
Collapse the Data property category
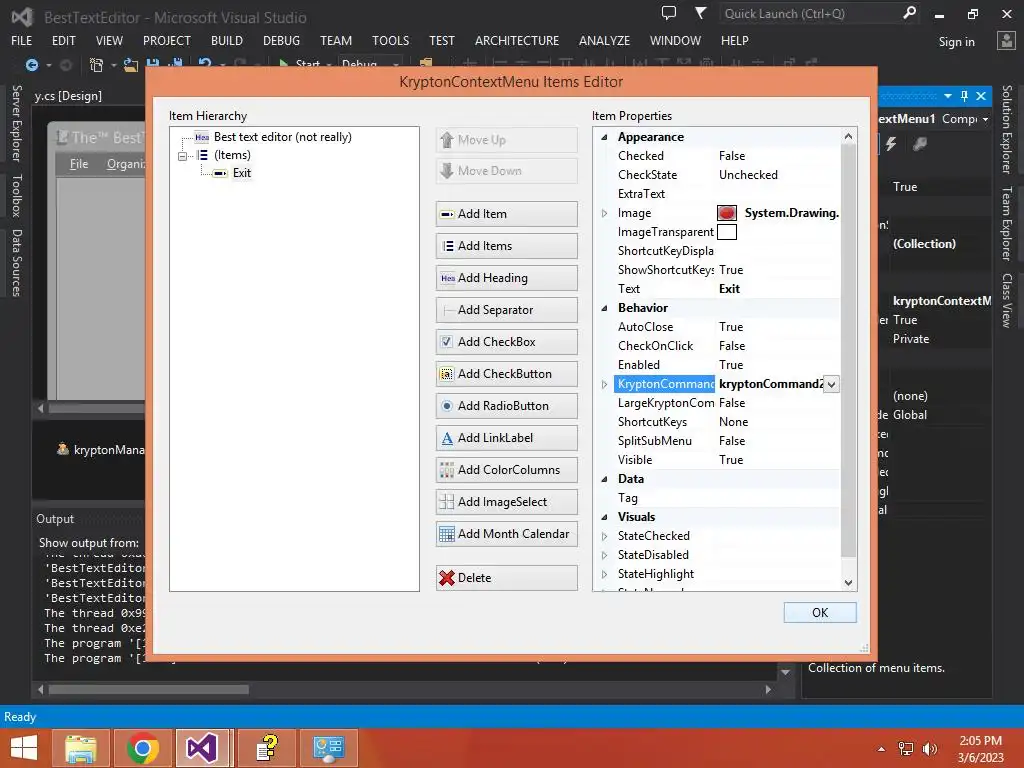pyautogui.click(x=604, y=479)
